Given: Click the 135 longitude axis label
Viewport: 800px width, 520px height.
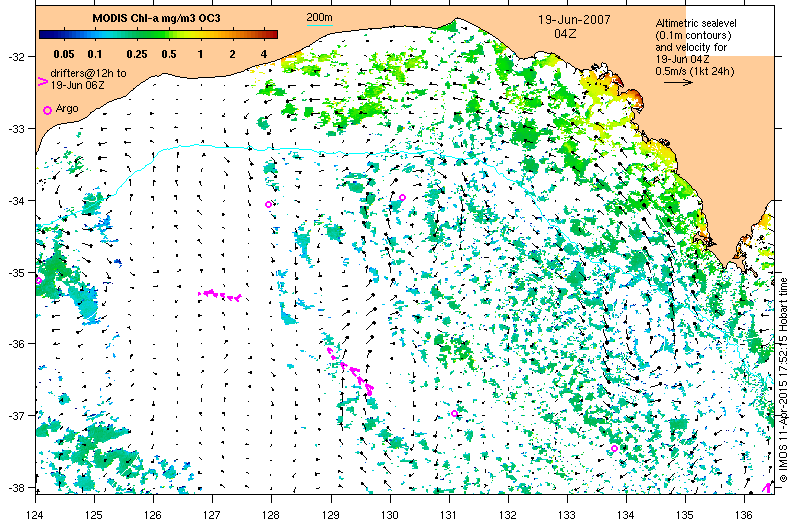Looking at the screenshot, I should (x=685, y=513).
